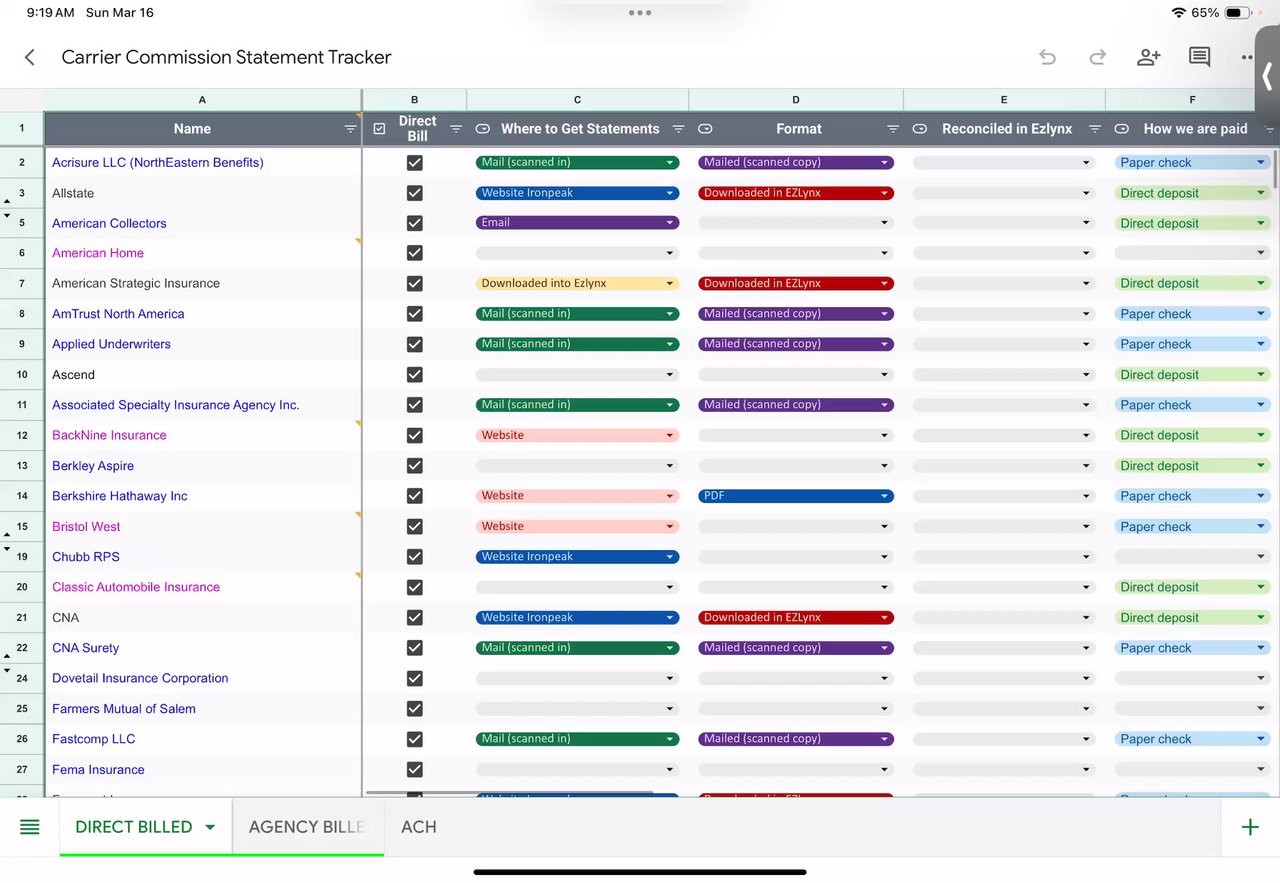Image resolution: width=1280 pixels, height=883 pixels.
Task: Open Dovetail Insurance Corporation link
Action: click(x=140, y=678)
